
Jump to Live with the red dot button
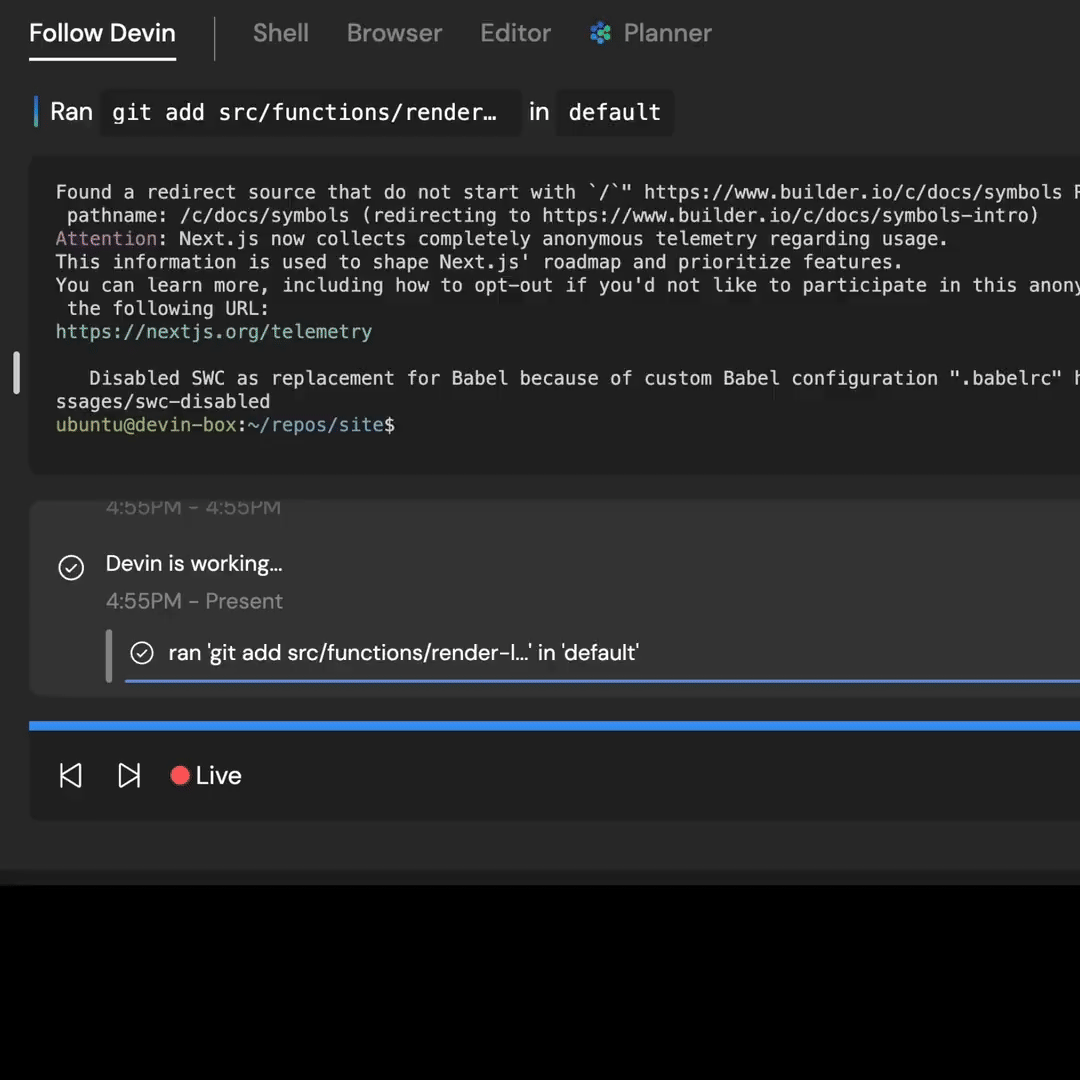206,776
